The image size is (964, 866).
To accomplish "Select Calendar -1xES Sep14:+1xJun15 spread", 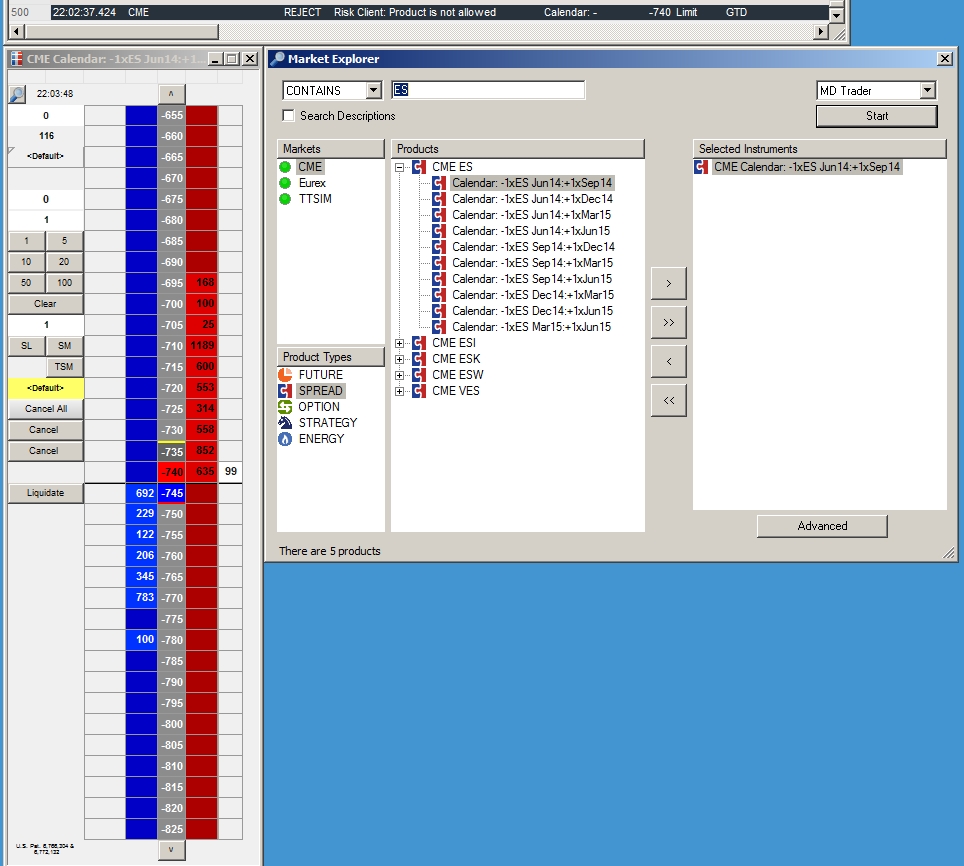I will click(532, 279).
